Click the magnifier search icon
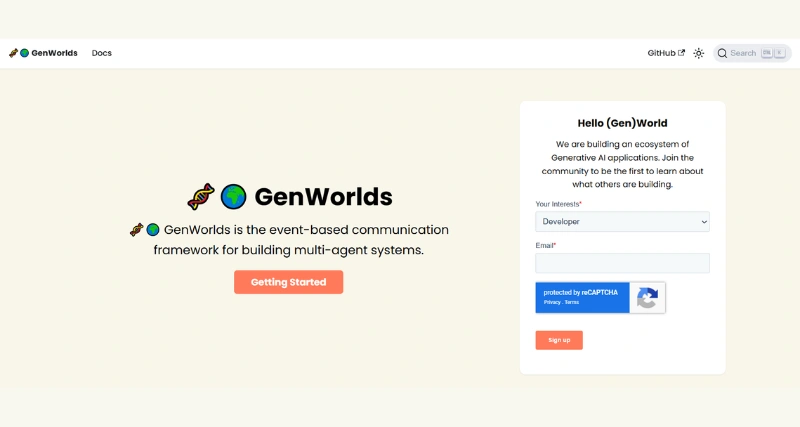This screenshot has height=427, width=800. 722,53
